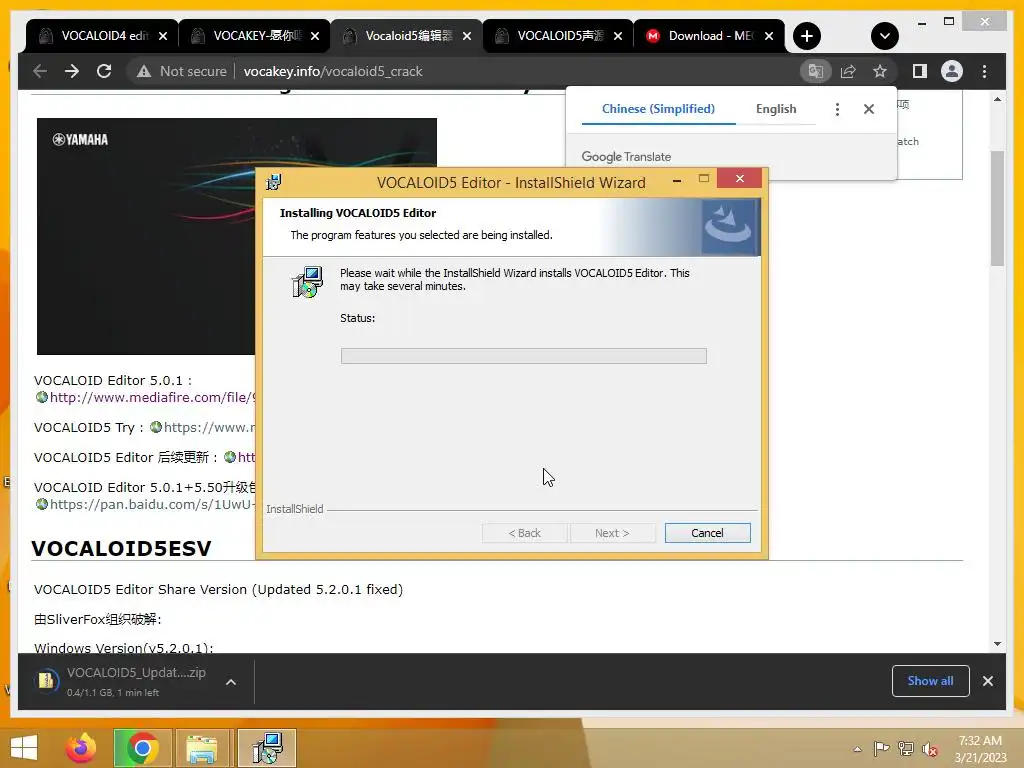The height and width of the screenshot is (768, 1024).
Task: Click the installer icon in the taskbar
Action: pyautogui.click(x=267, y=748)
